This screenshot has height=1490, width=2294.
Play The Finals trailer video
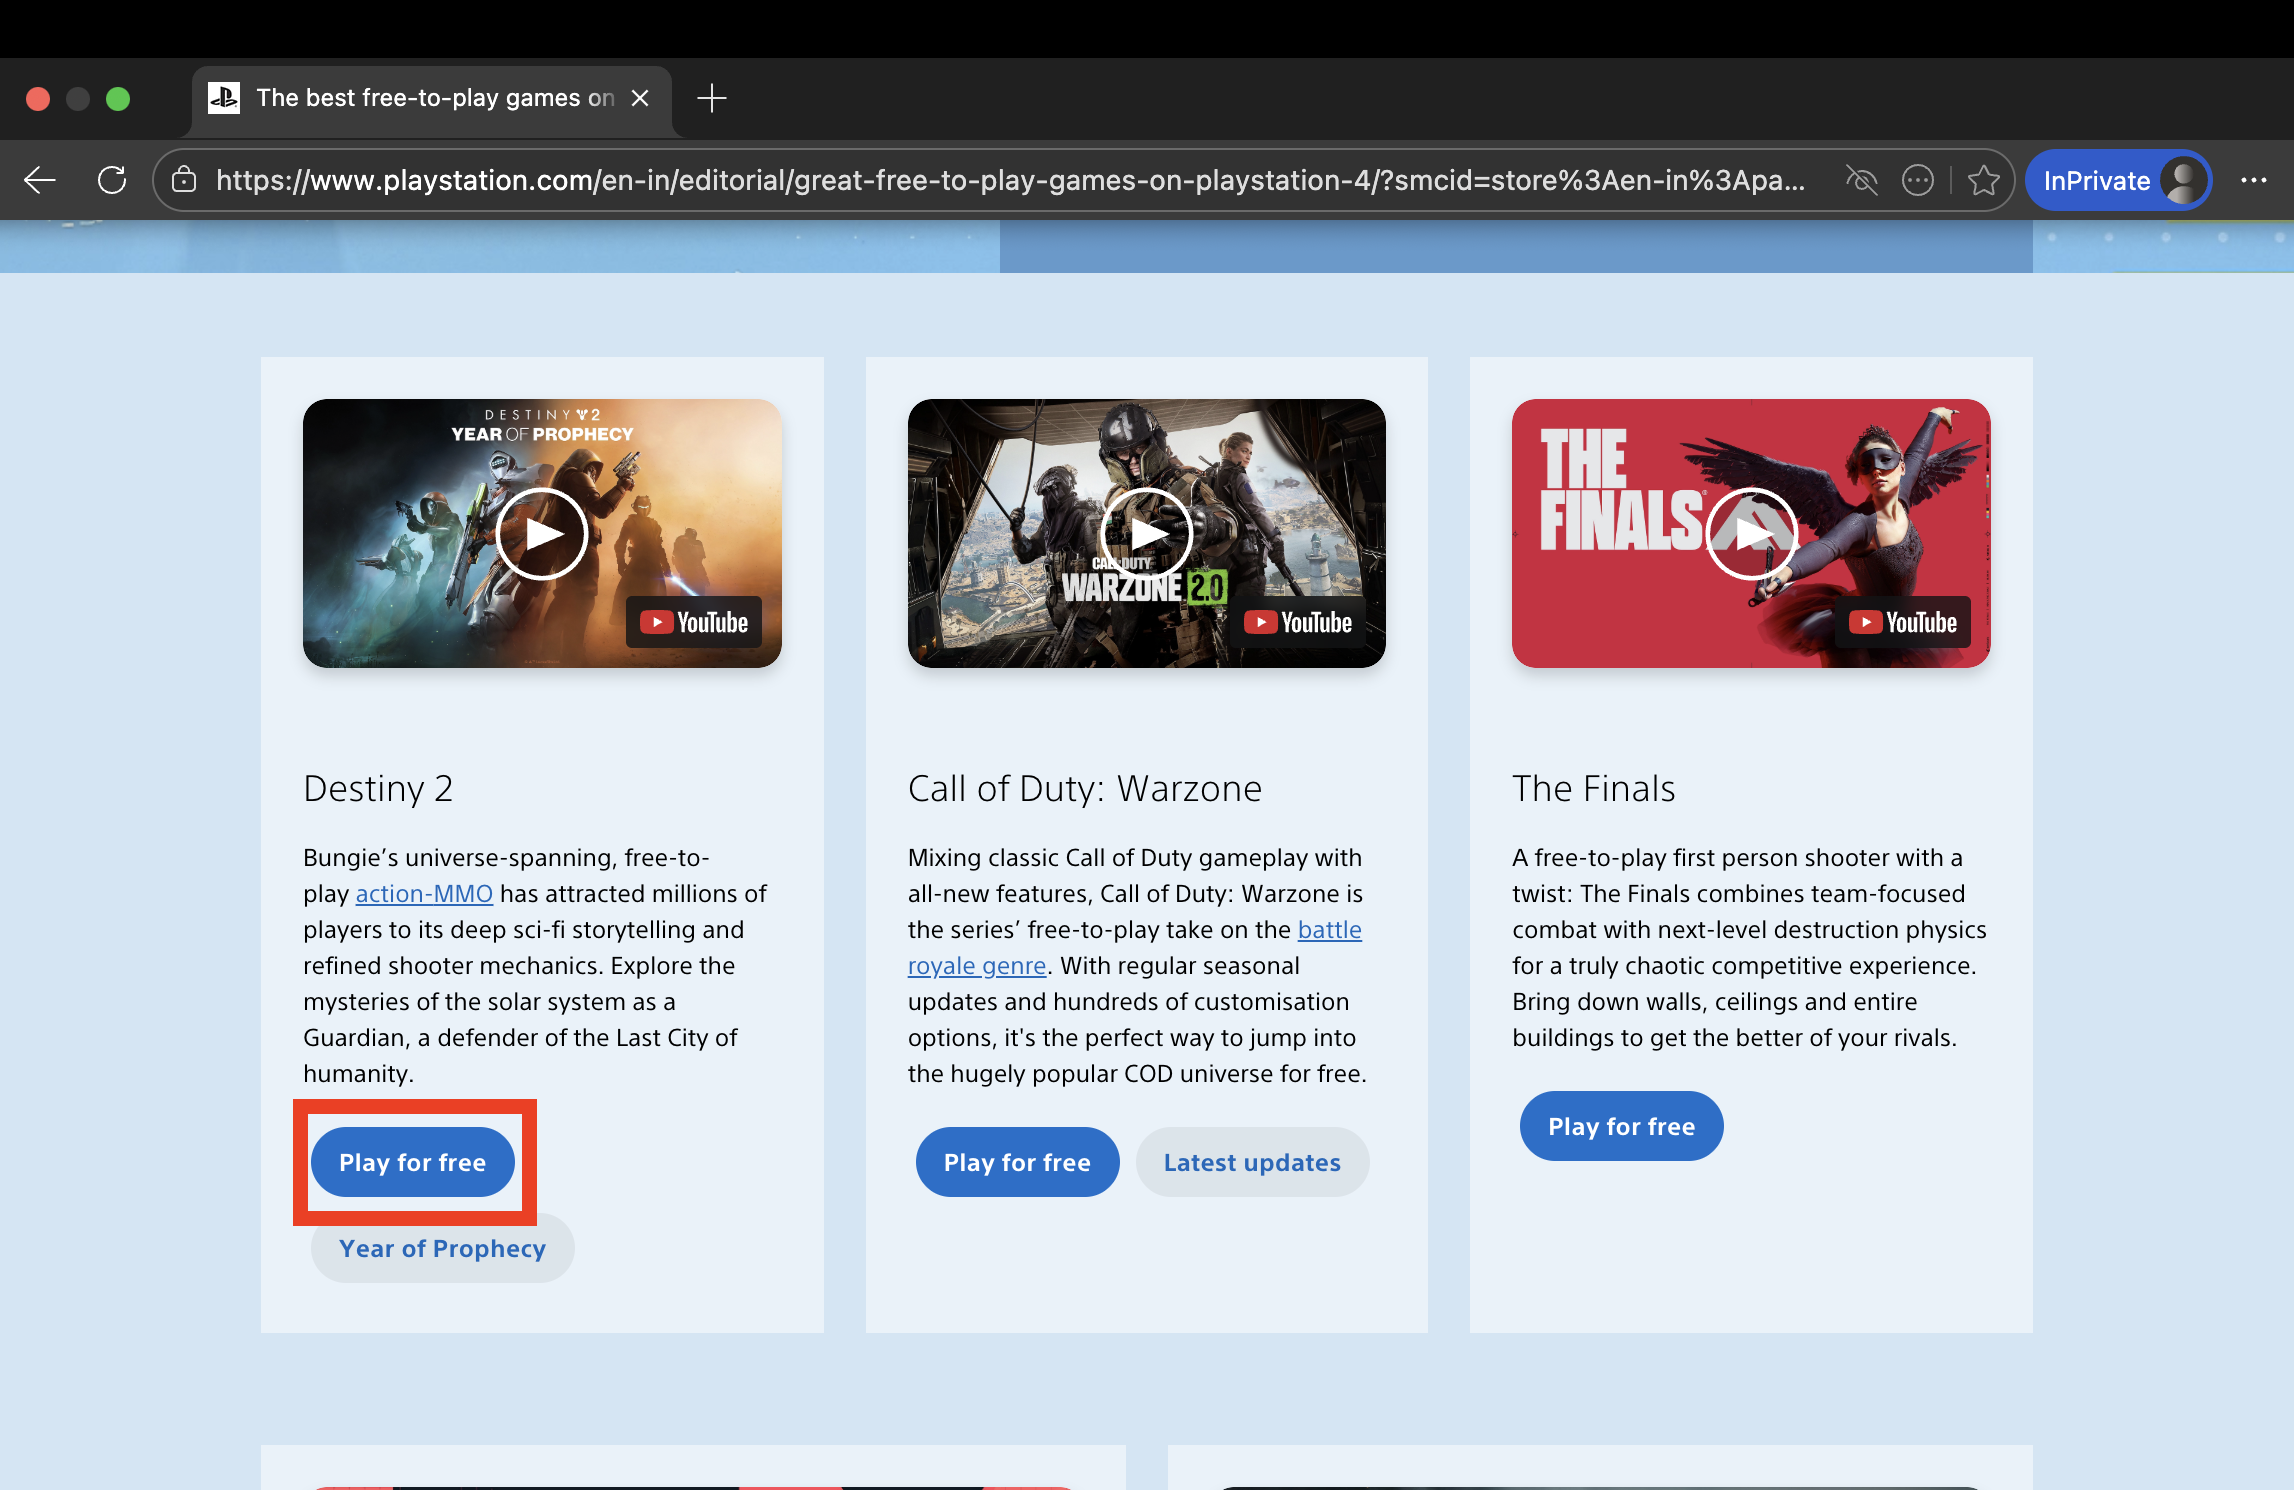coord(1750,534)
